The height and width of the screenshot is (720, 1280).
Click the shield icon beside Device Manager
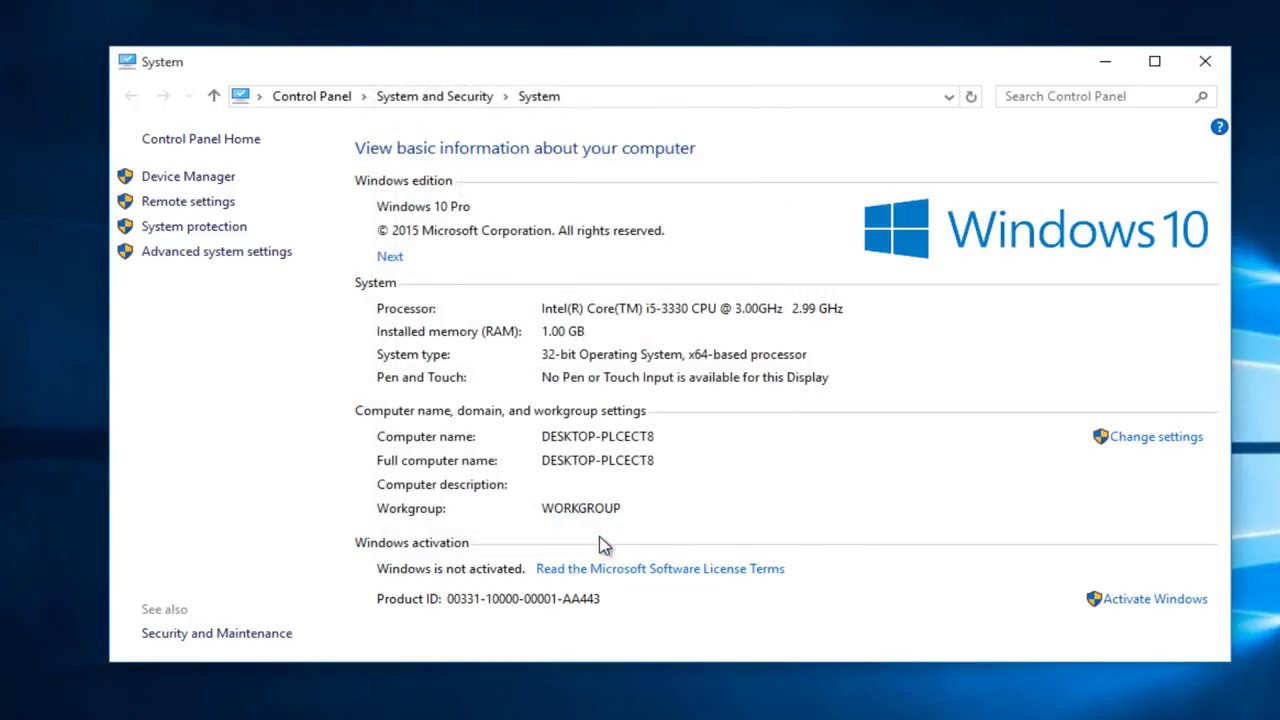[125, 176]
